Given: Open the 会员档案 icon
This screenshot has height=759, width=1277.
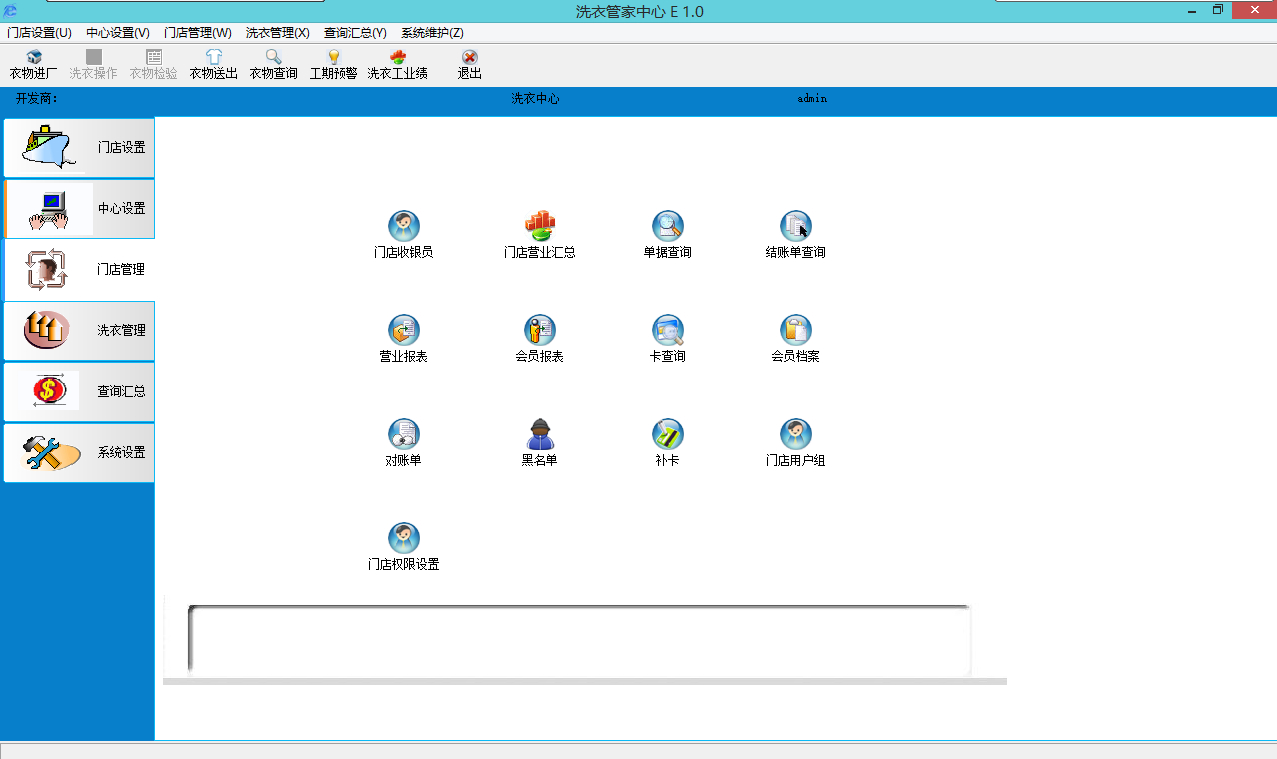Looking at the screenshot, I should click(x=795, y=330).
